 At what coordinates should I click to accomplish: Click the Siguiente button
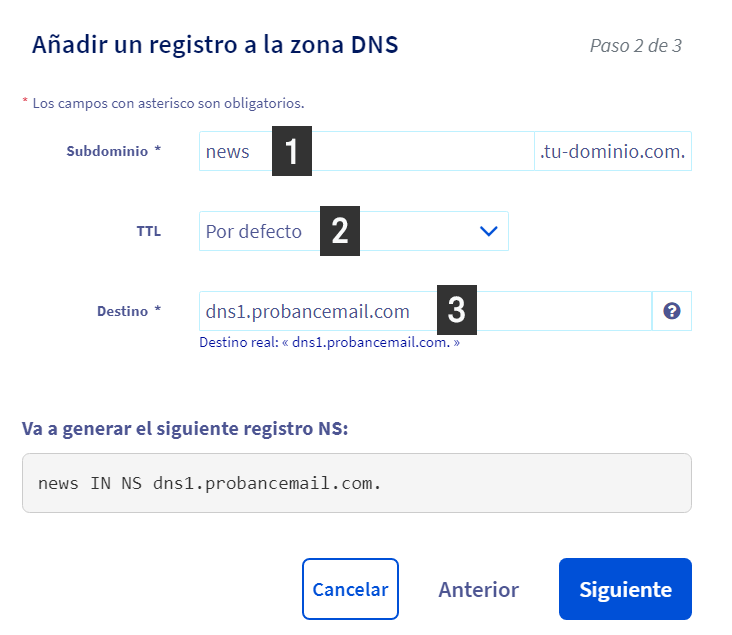pyautogui.click(x=625, y=589)
